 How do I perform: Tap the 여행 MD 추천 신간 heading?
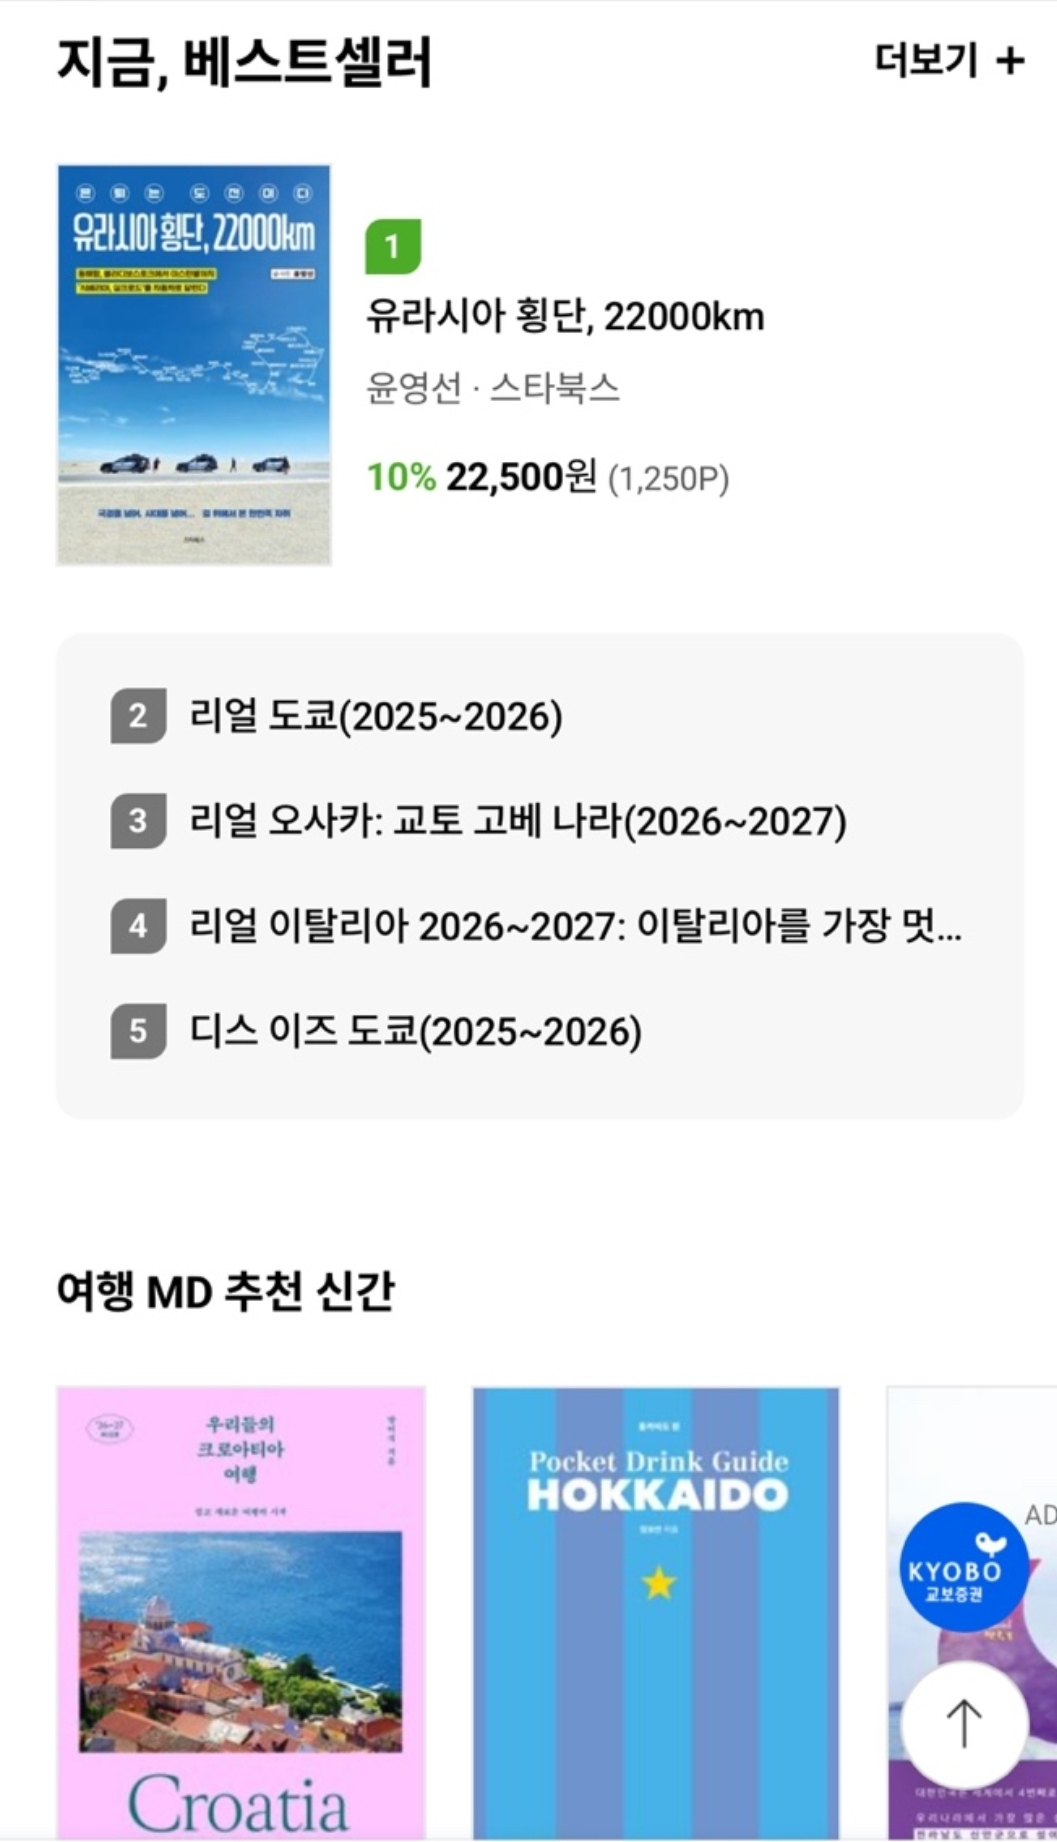pyautogui.click(x=225, y=1291)
